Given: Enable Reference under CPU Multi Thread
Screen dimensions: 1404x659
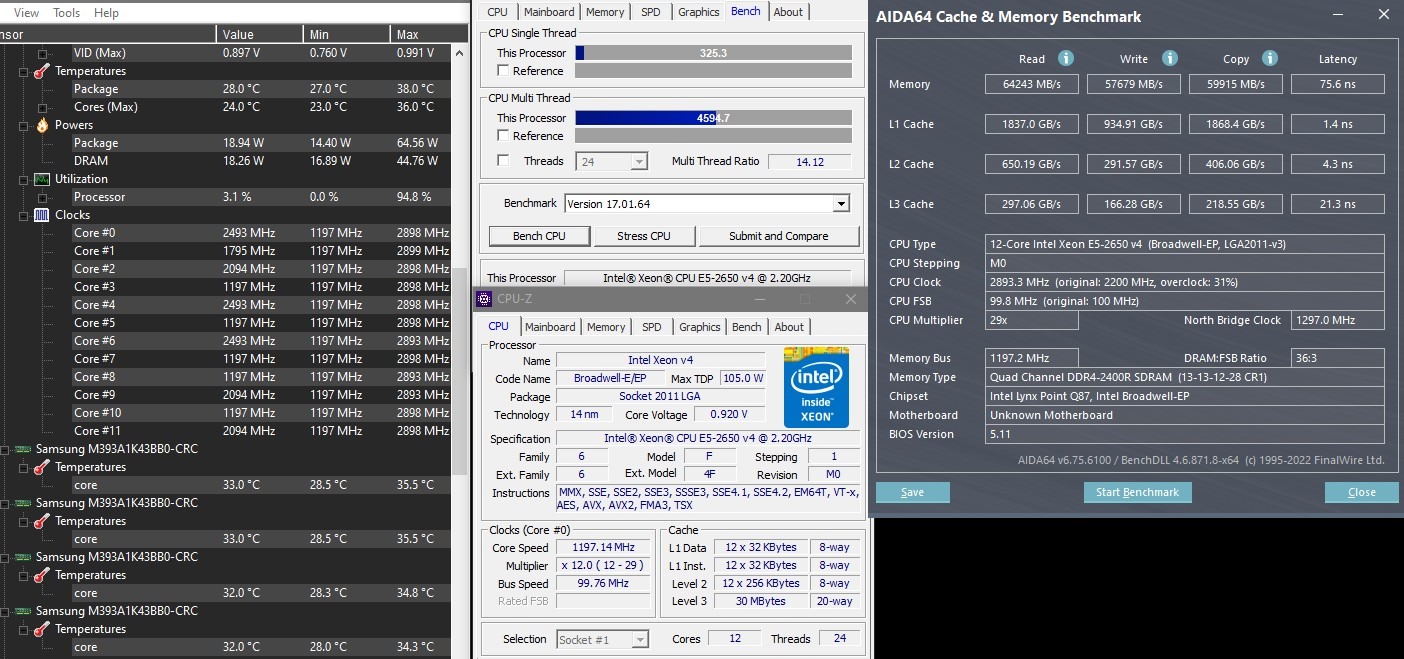Looking at the screenshot, I should [503, 136].
